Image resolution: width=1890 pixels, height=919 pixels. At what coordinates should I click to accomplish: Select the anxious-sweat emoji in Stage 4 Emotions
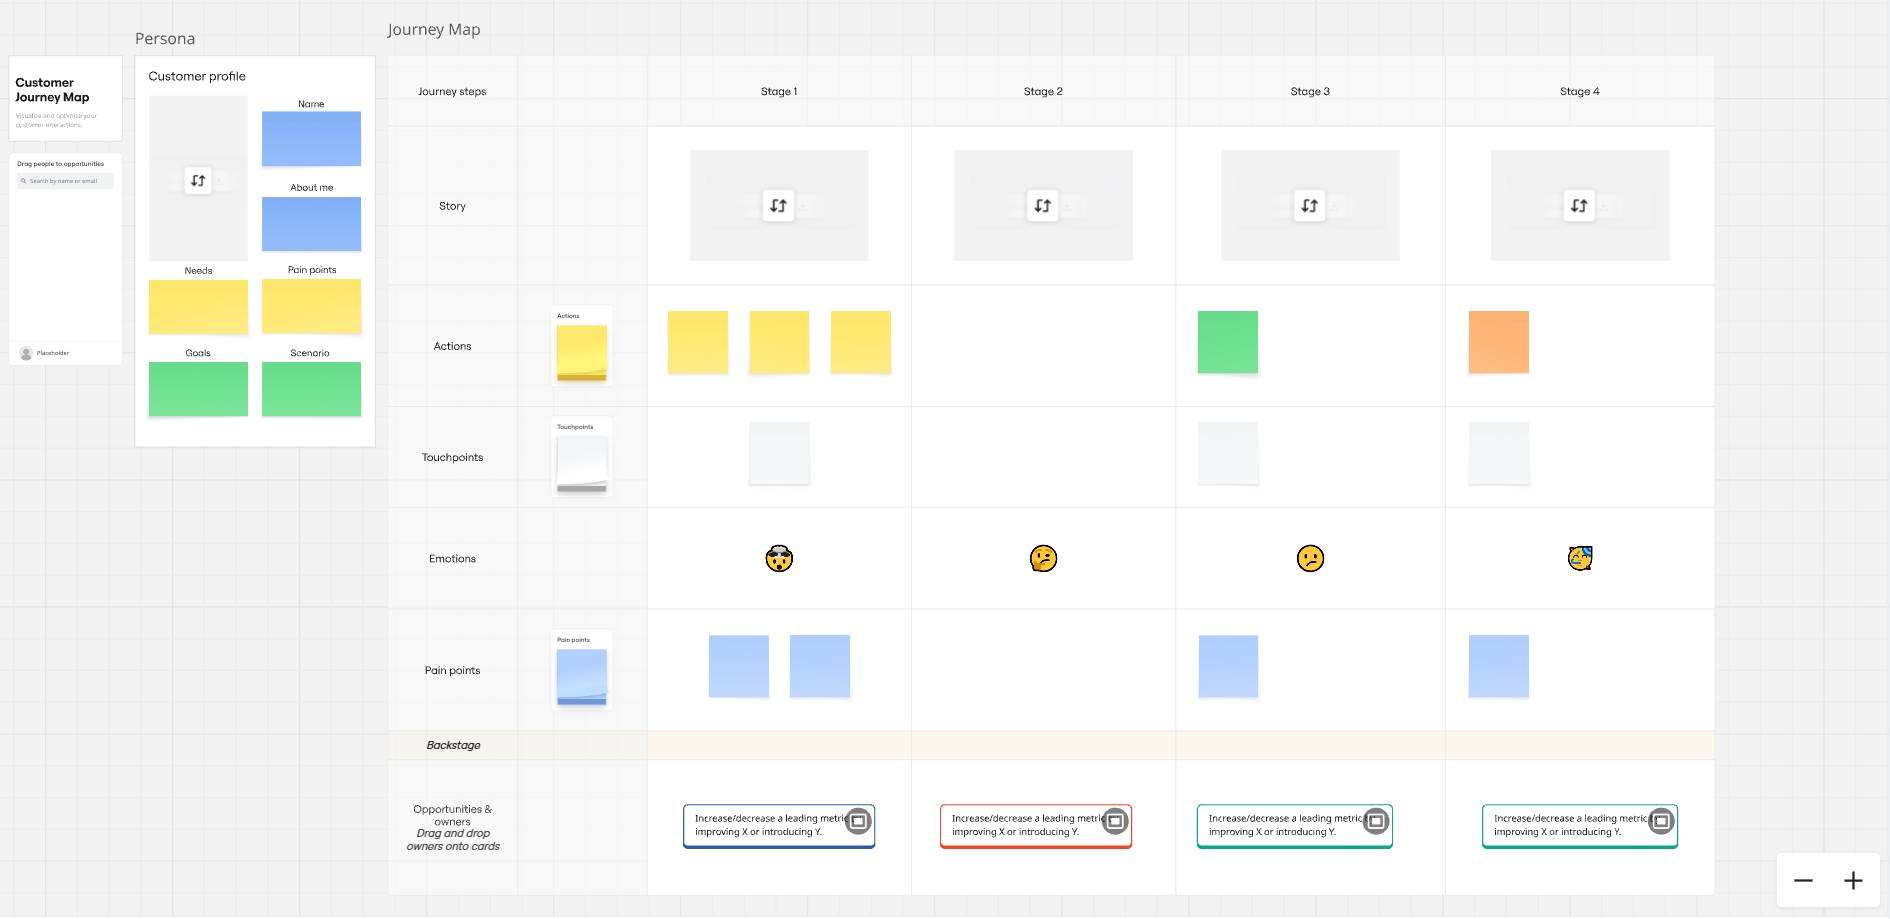(1579, 558)
